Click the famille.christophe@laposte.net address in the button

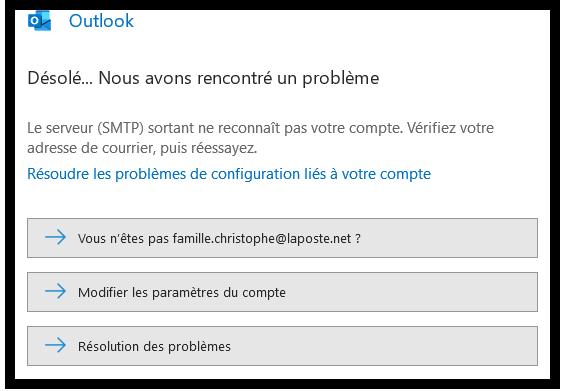pyautogui.click(x=261, y=238)
